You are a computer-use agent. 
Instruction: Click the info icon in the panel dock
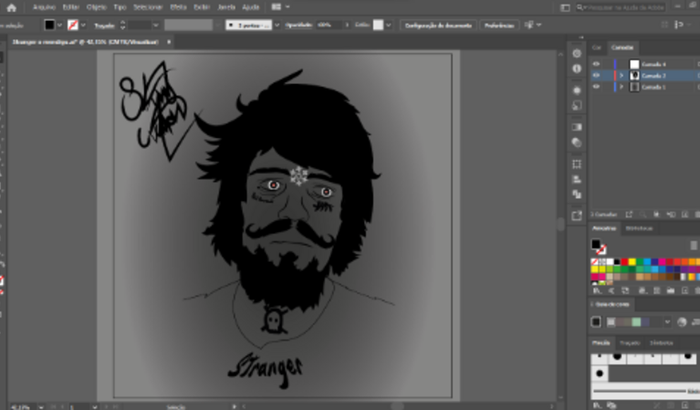pyautogui.click(x=577, y=69)
